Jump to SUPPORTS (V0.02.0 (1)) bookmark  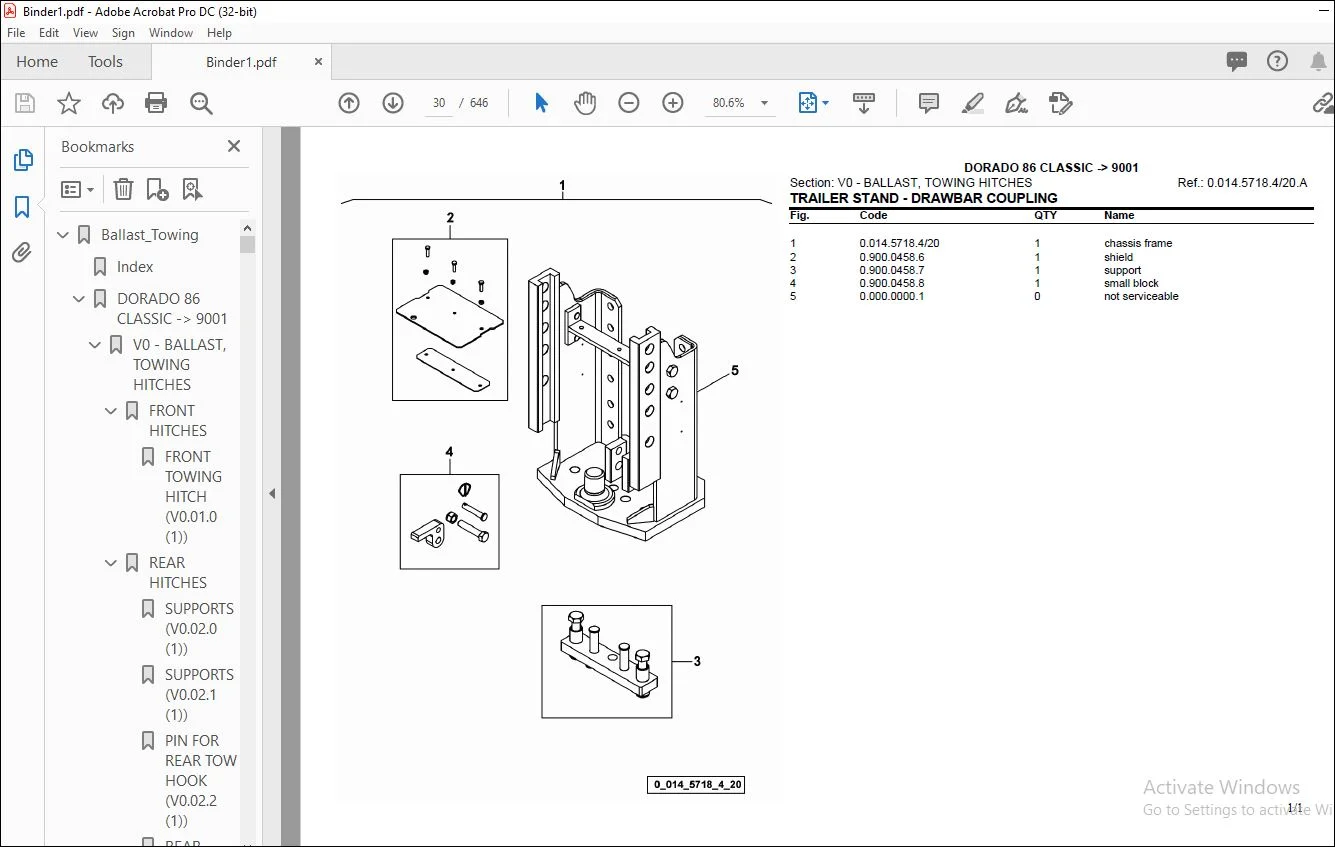click(199, 629)
